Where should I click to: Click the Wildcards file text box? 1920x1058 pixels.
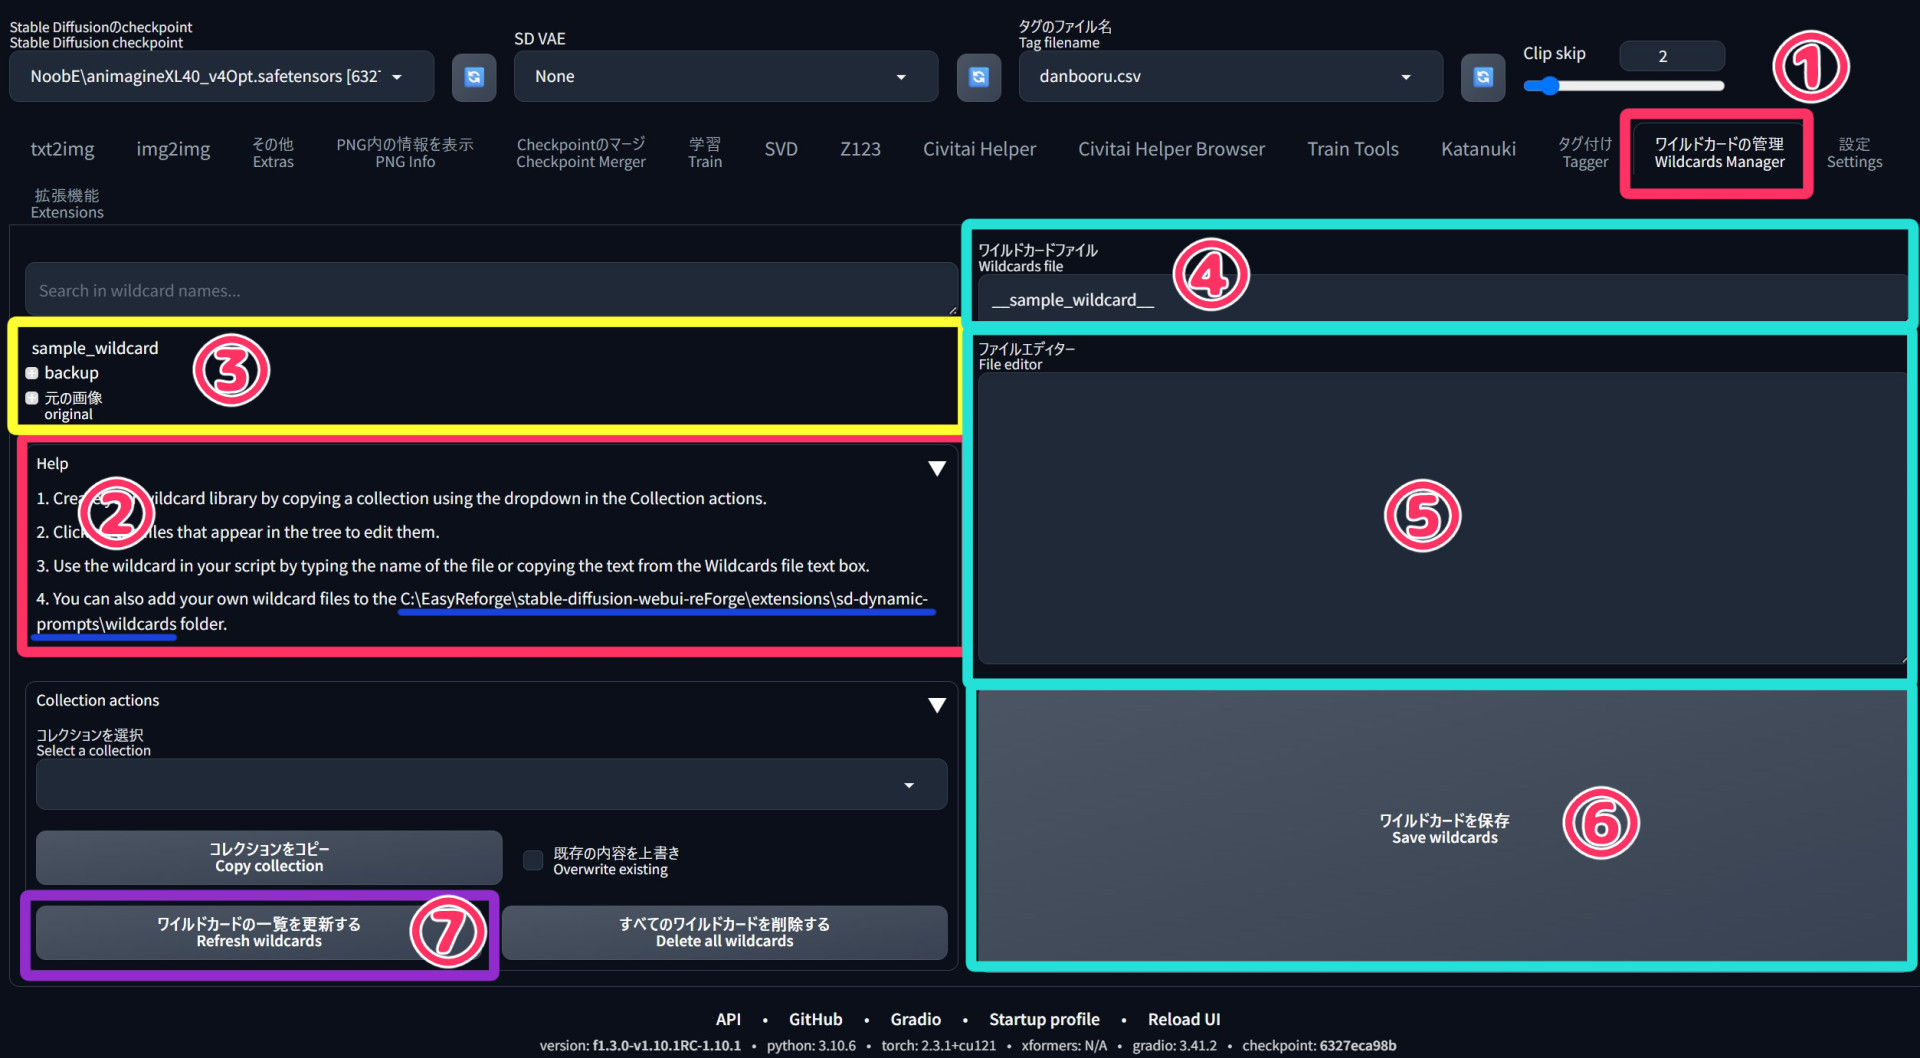pos(1442,300)
